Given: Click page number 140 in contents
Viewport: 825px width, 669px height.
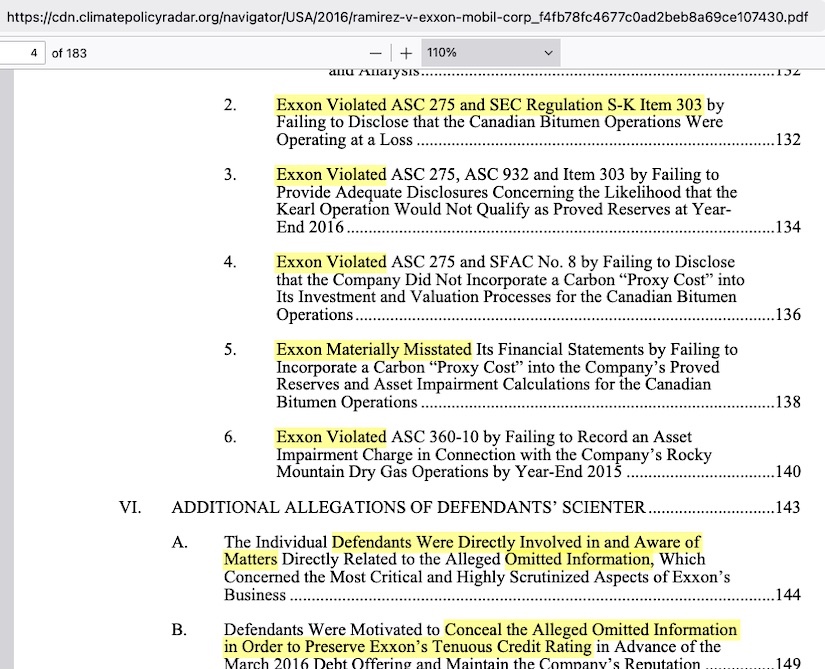Looking at the screenshot, I should pyautogui.click(x=787, y=472).
